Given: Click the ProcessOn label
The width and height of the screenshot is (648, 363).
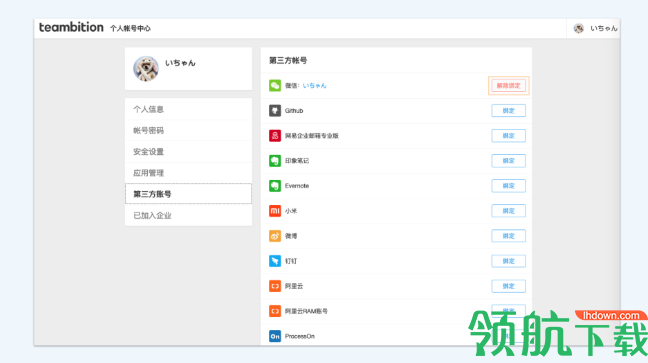Looking at the screenshot, I should (300, 336).
